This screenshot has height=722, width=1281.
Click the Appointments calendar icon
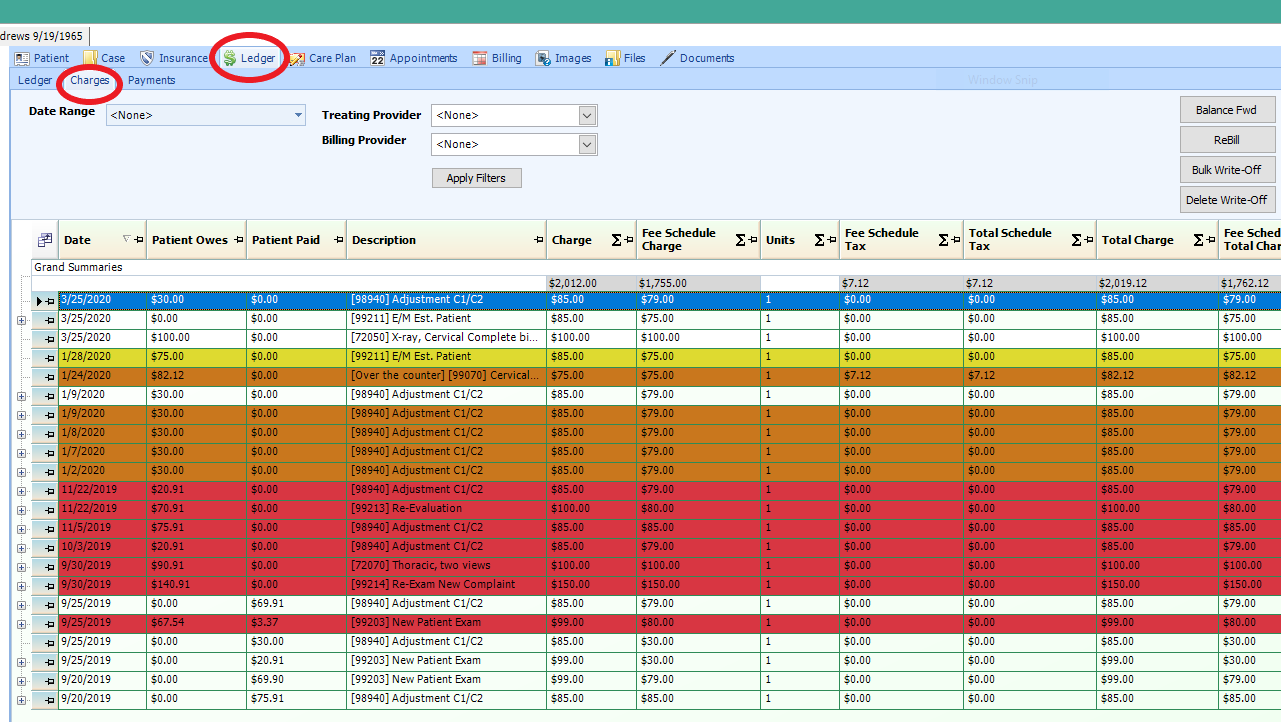click(378, 57)
